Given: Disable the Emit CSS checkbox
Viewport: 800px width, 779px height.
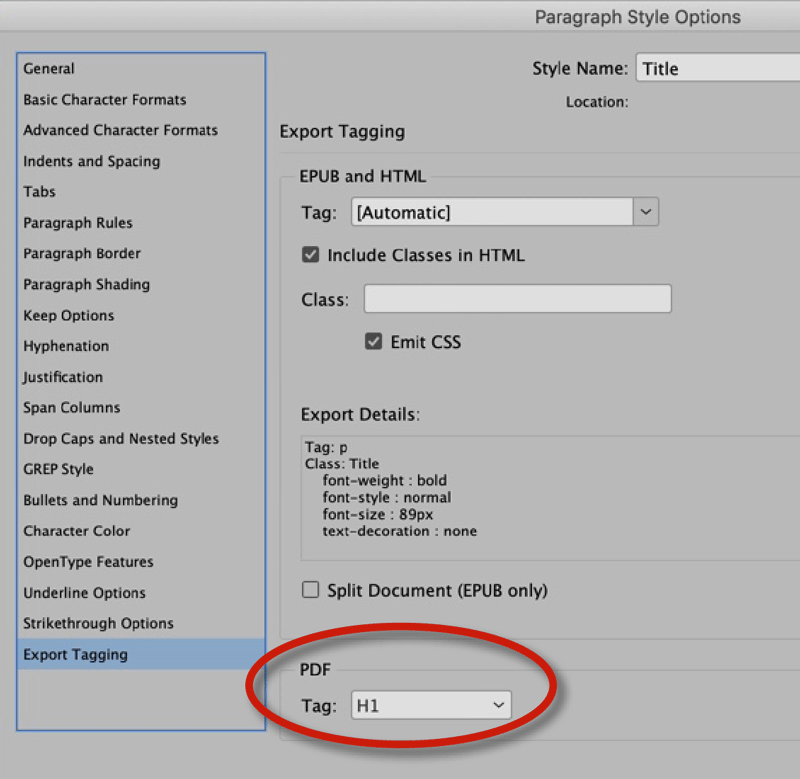Looking at the screenshot, I should (x=373, y=341).
